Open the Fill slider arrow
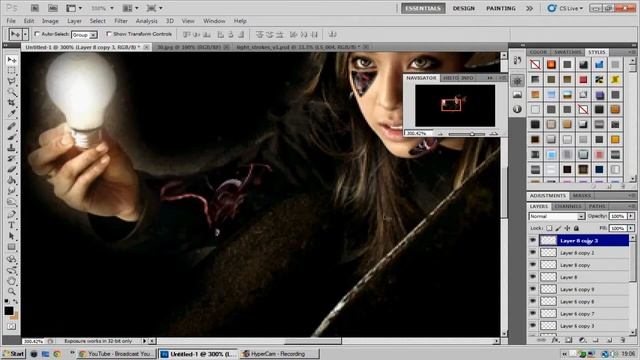The width and height of the screenshot is (640, 360). click(631, 228)
